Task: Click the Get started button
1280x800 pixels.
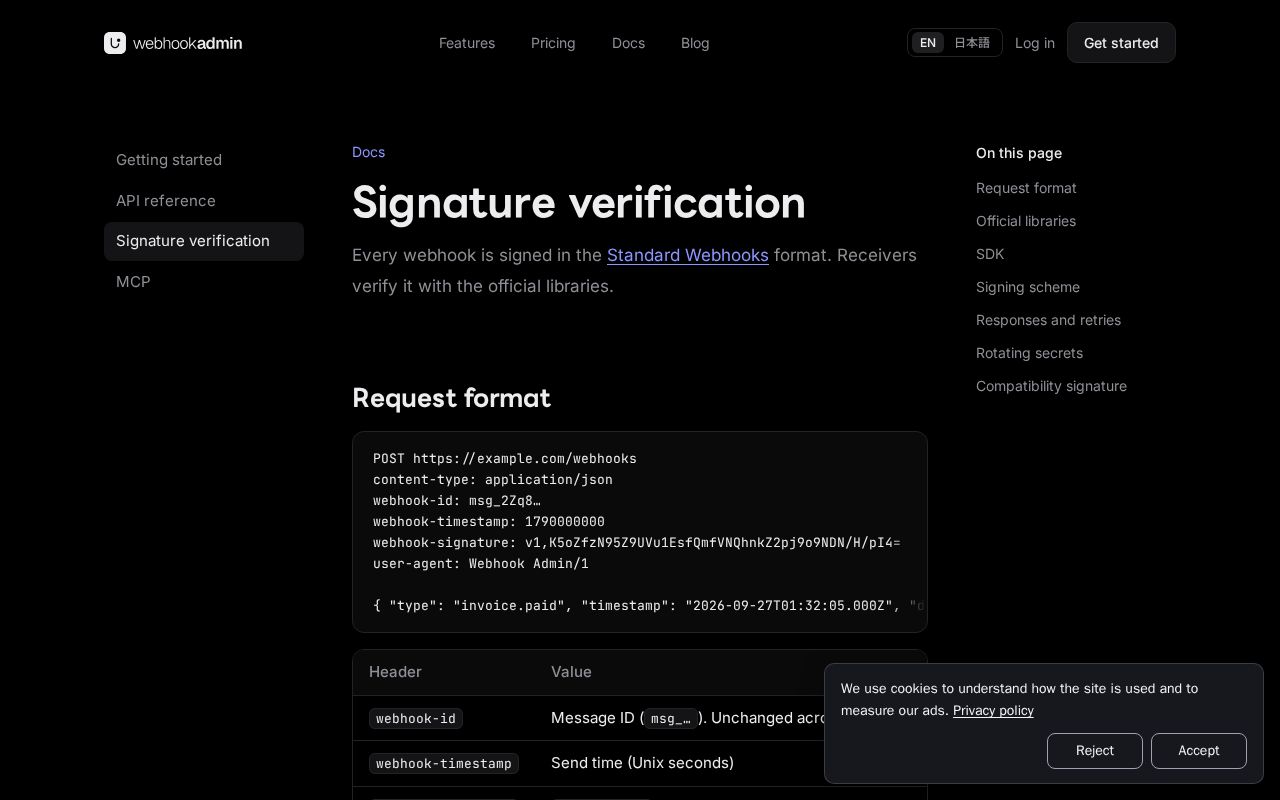Action: pyautogui.click(x=1121, y=43)
